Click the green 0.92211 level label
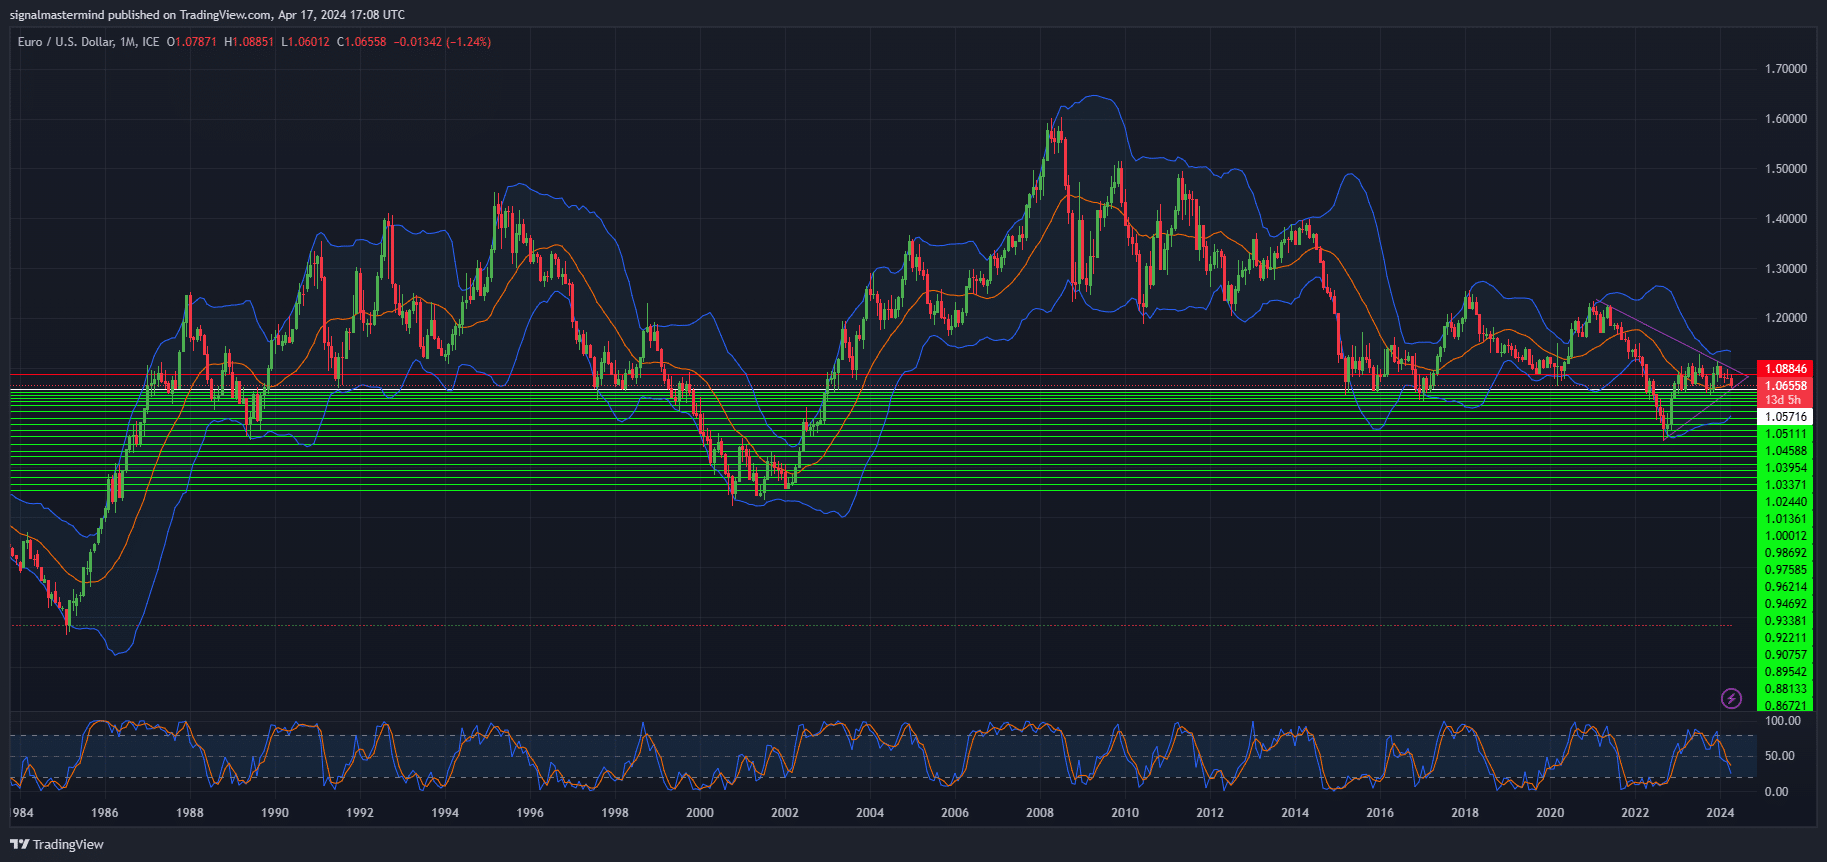The height and width of the screenshot is (862, 1827). tap(1786, 638)
